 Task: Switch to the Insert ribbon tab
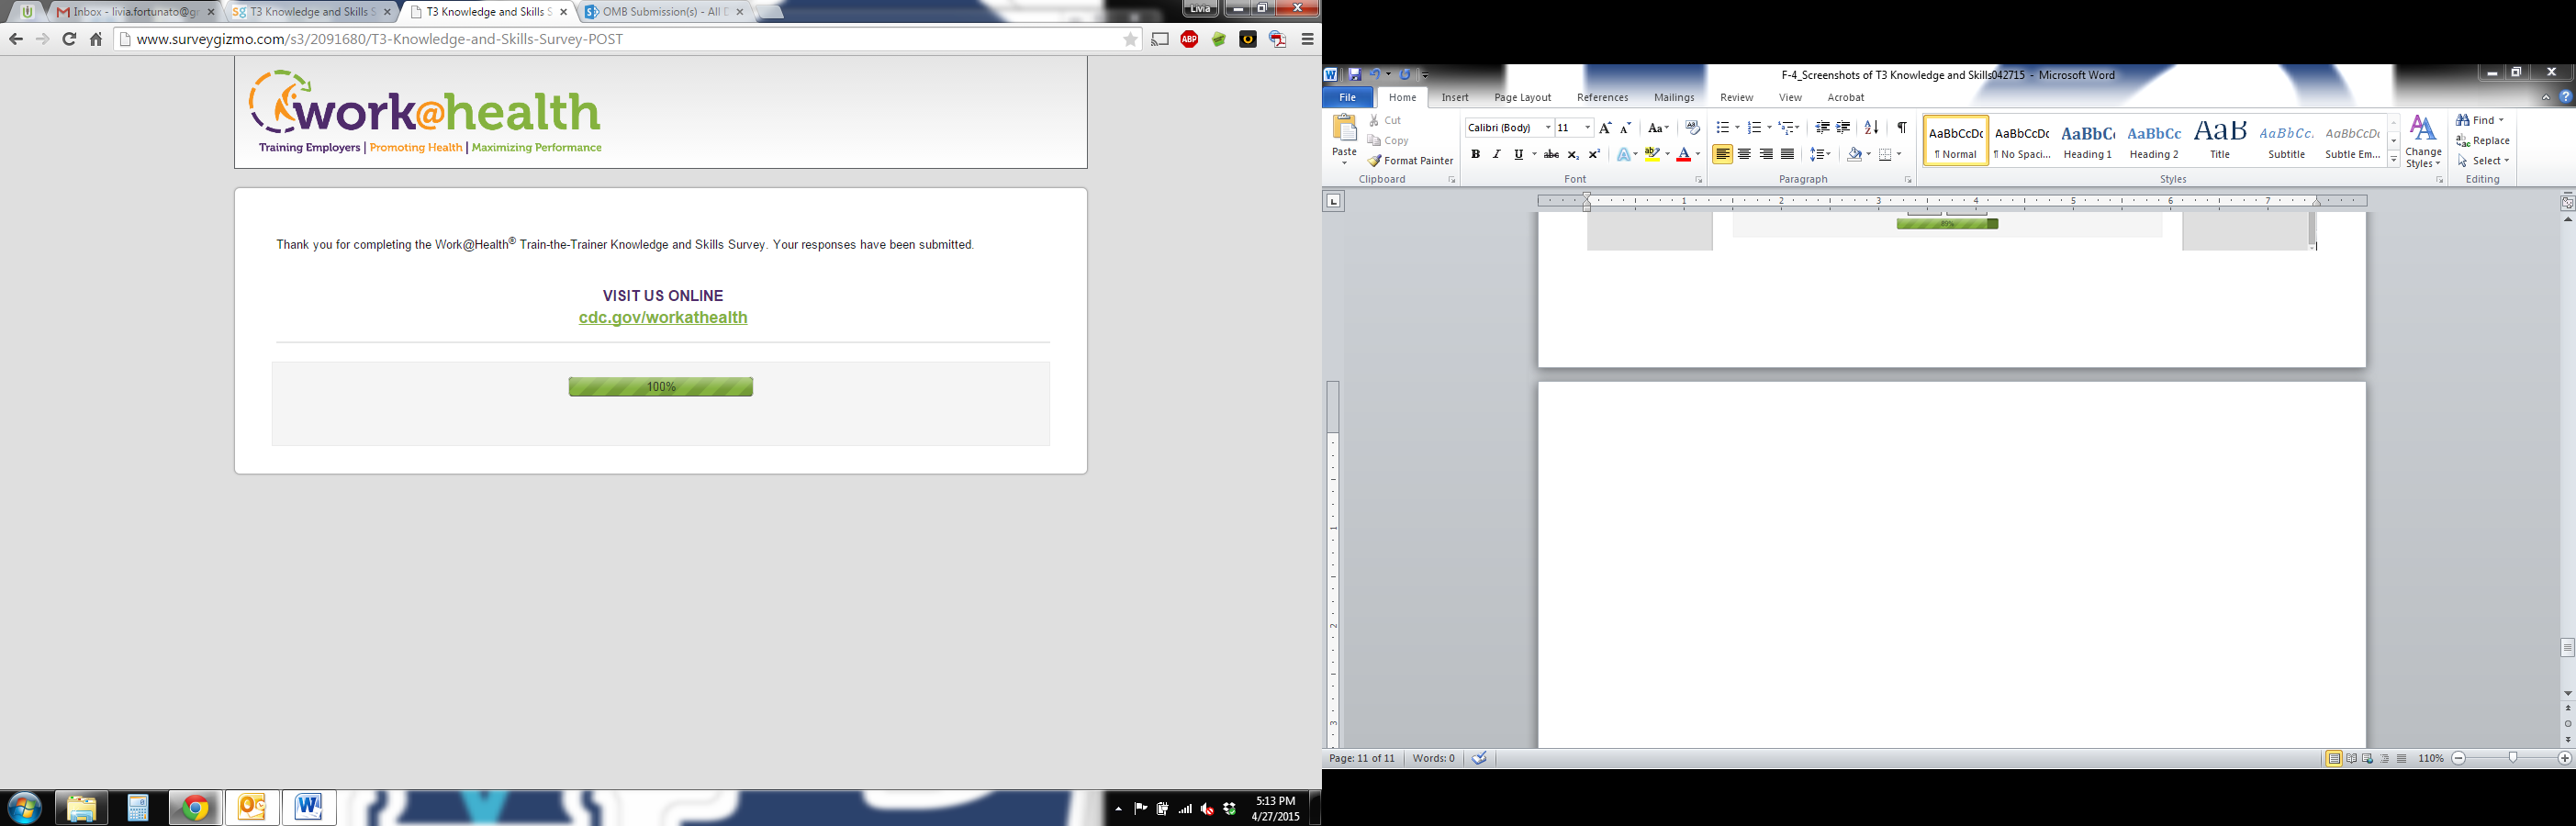coord(1455,97)
